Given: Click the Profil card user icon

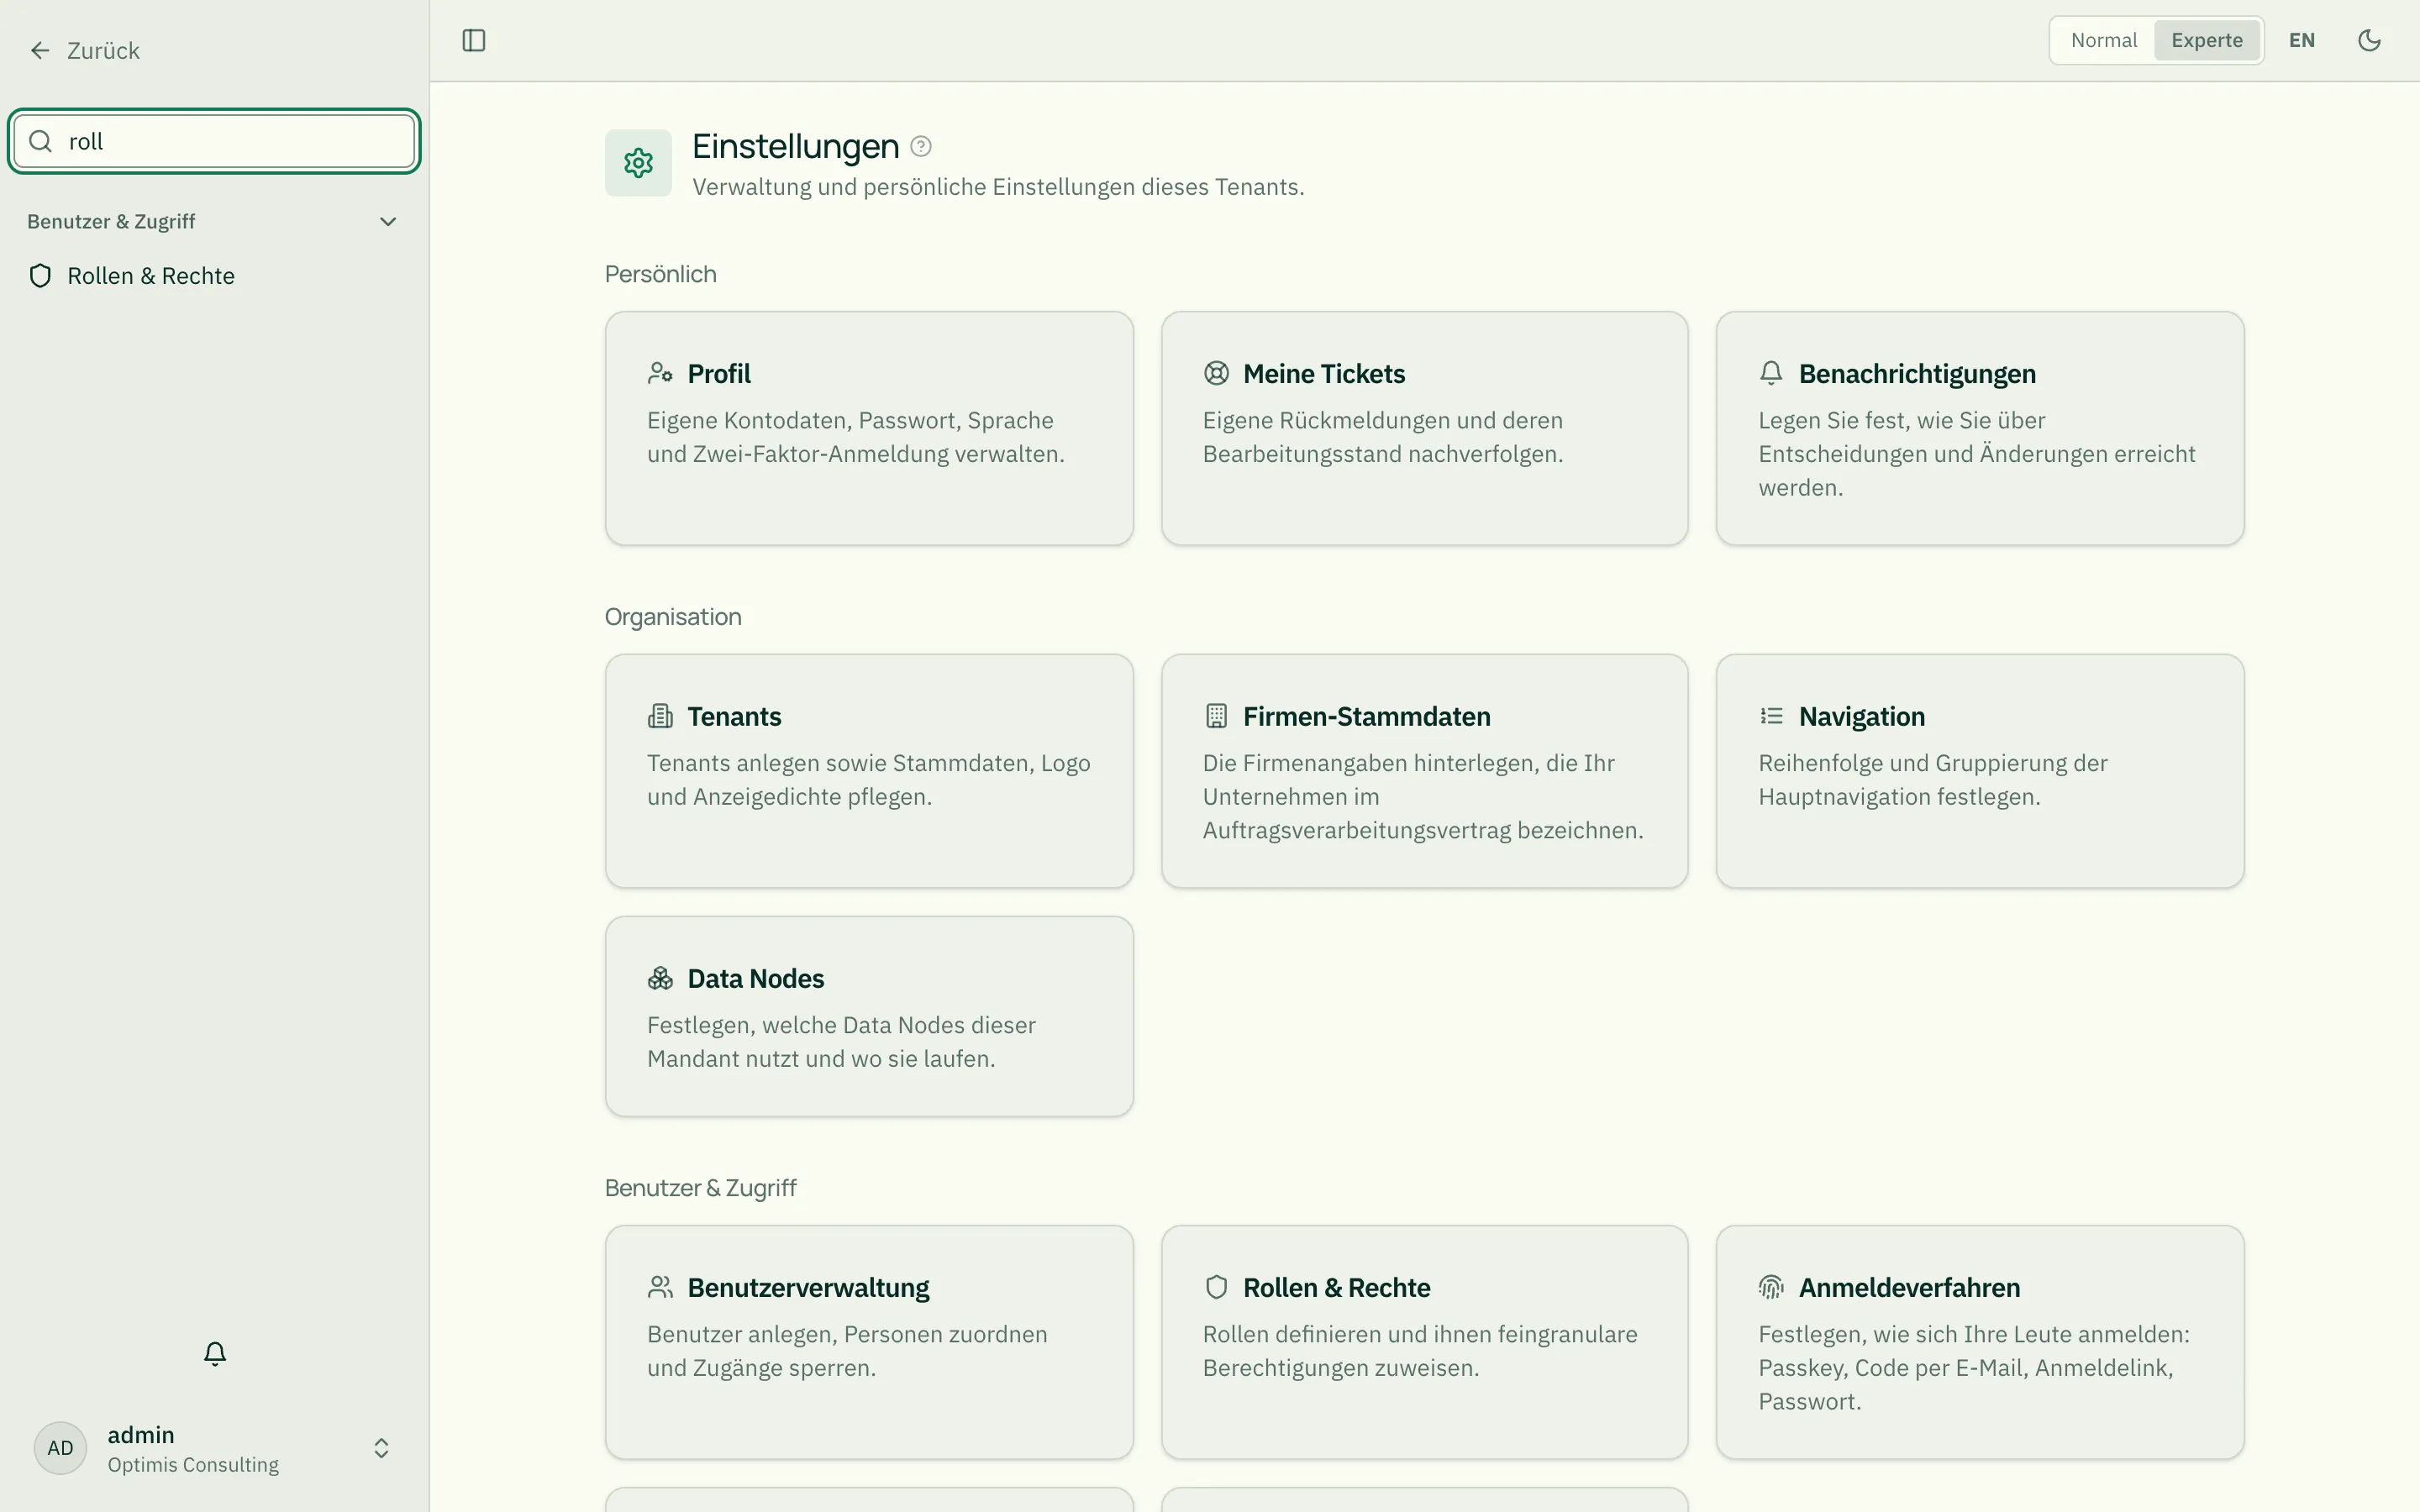Looking at the screenshot, I should click(x=660, y=373).
